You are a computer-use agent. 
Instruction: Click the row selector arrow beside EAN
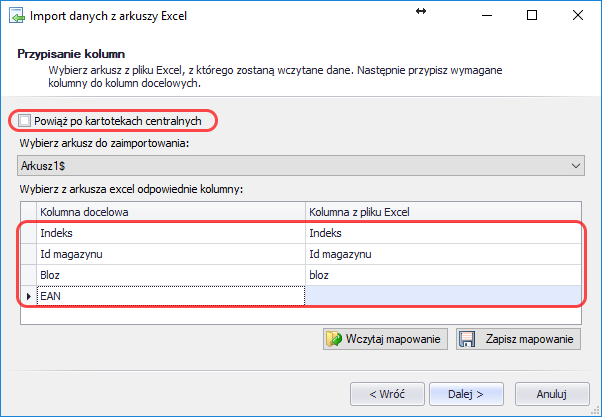click(x=27, y=295)
